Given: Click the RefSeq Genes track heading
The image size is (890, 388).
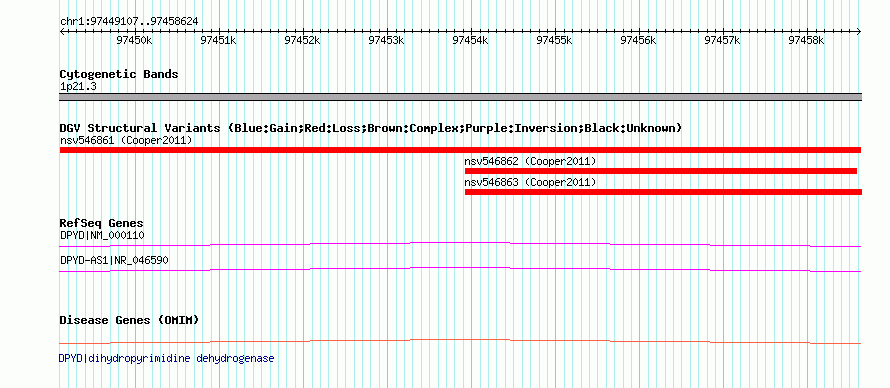Looking at the screenshot, I should point(102,223).
